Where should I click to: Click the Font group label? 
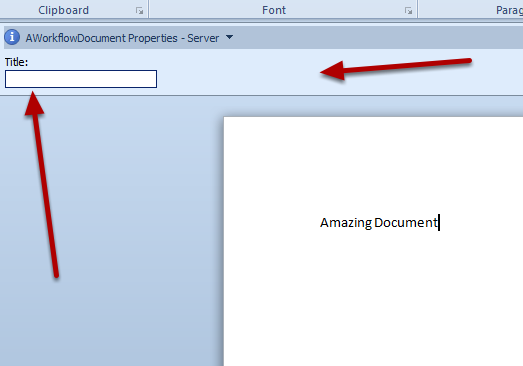point(274,10)
